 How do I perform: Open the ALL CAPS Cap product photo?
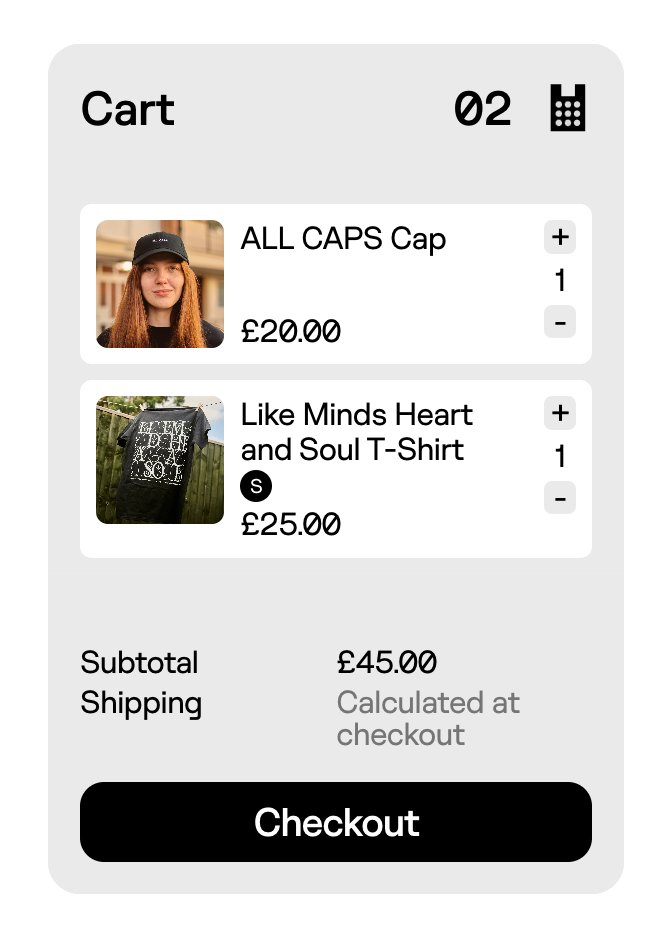point(160,284)
